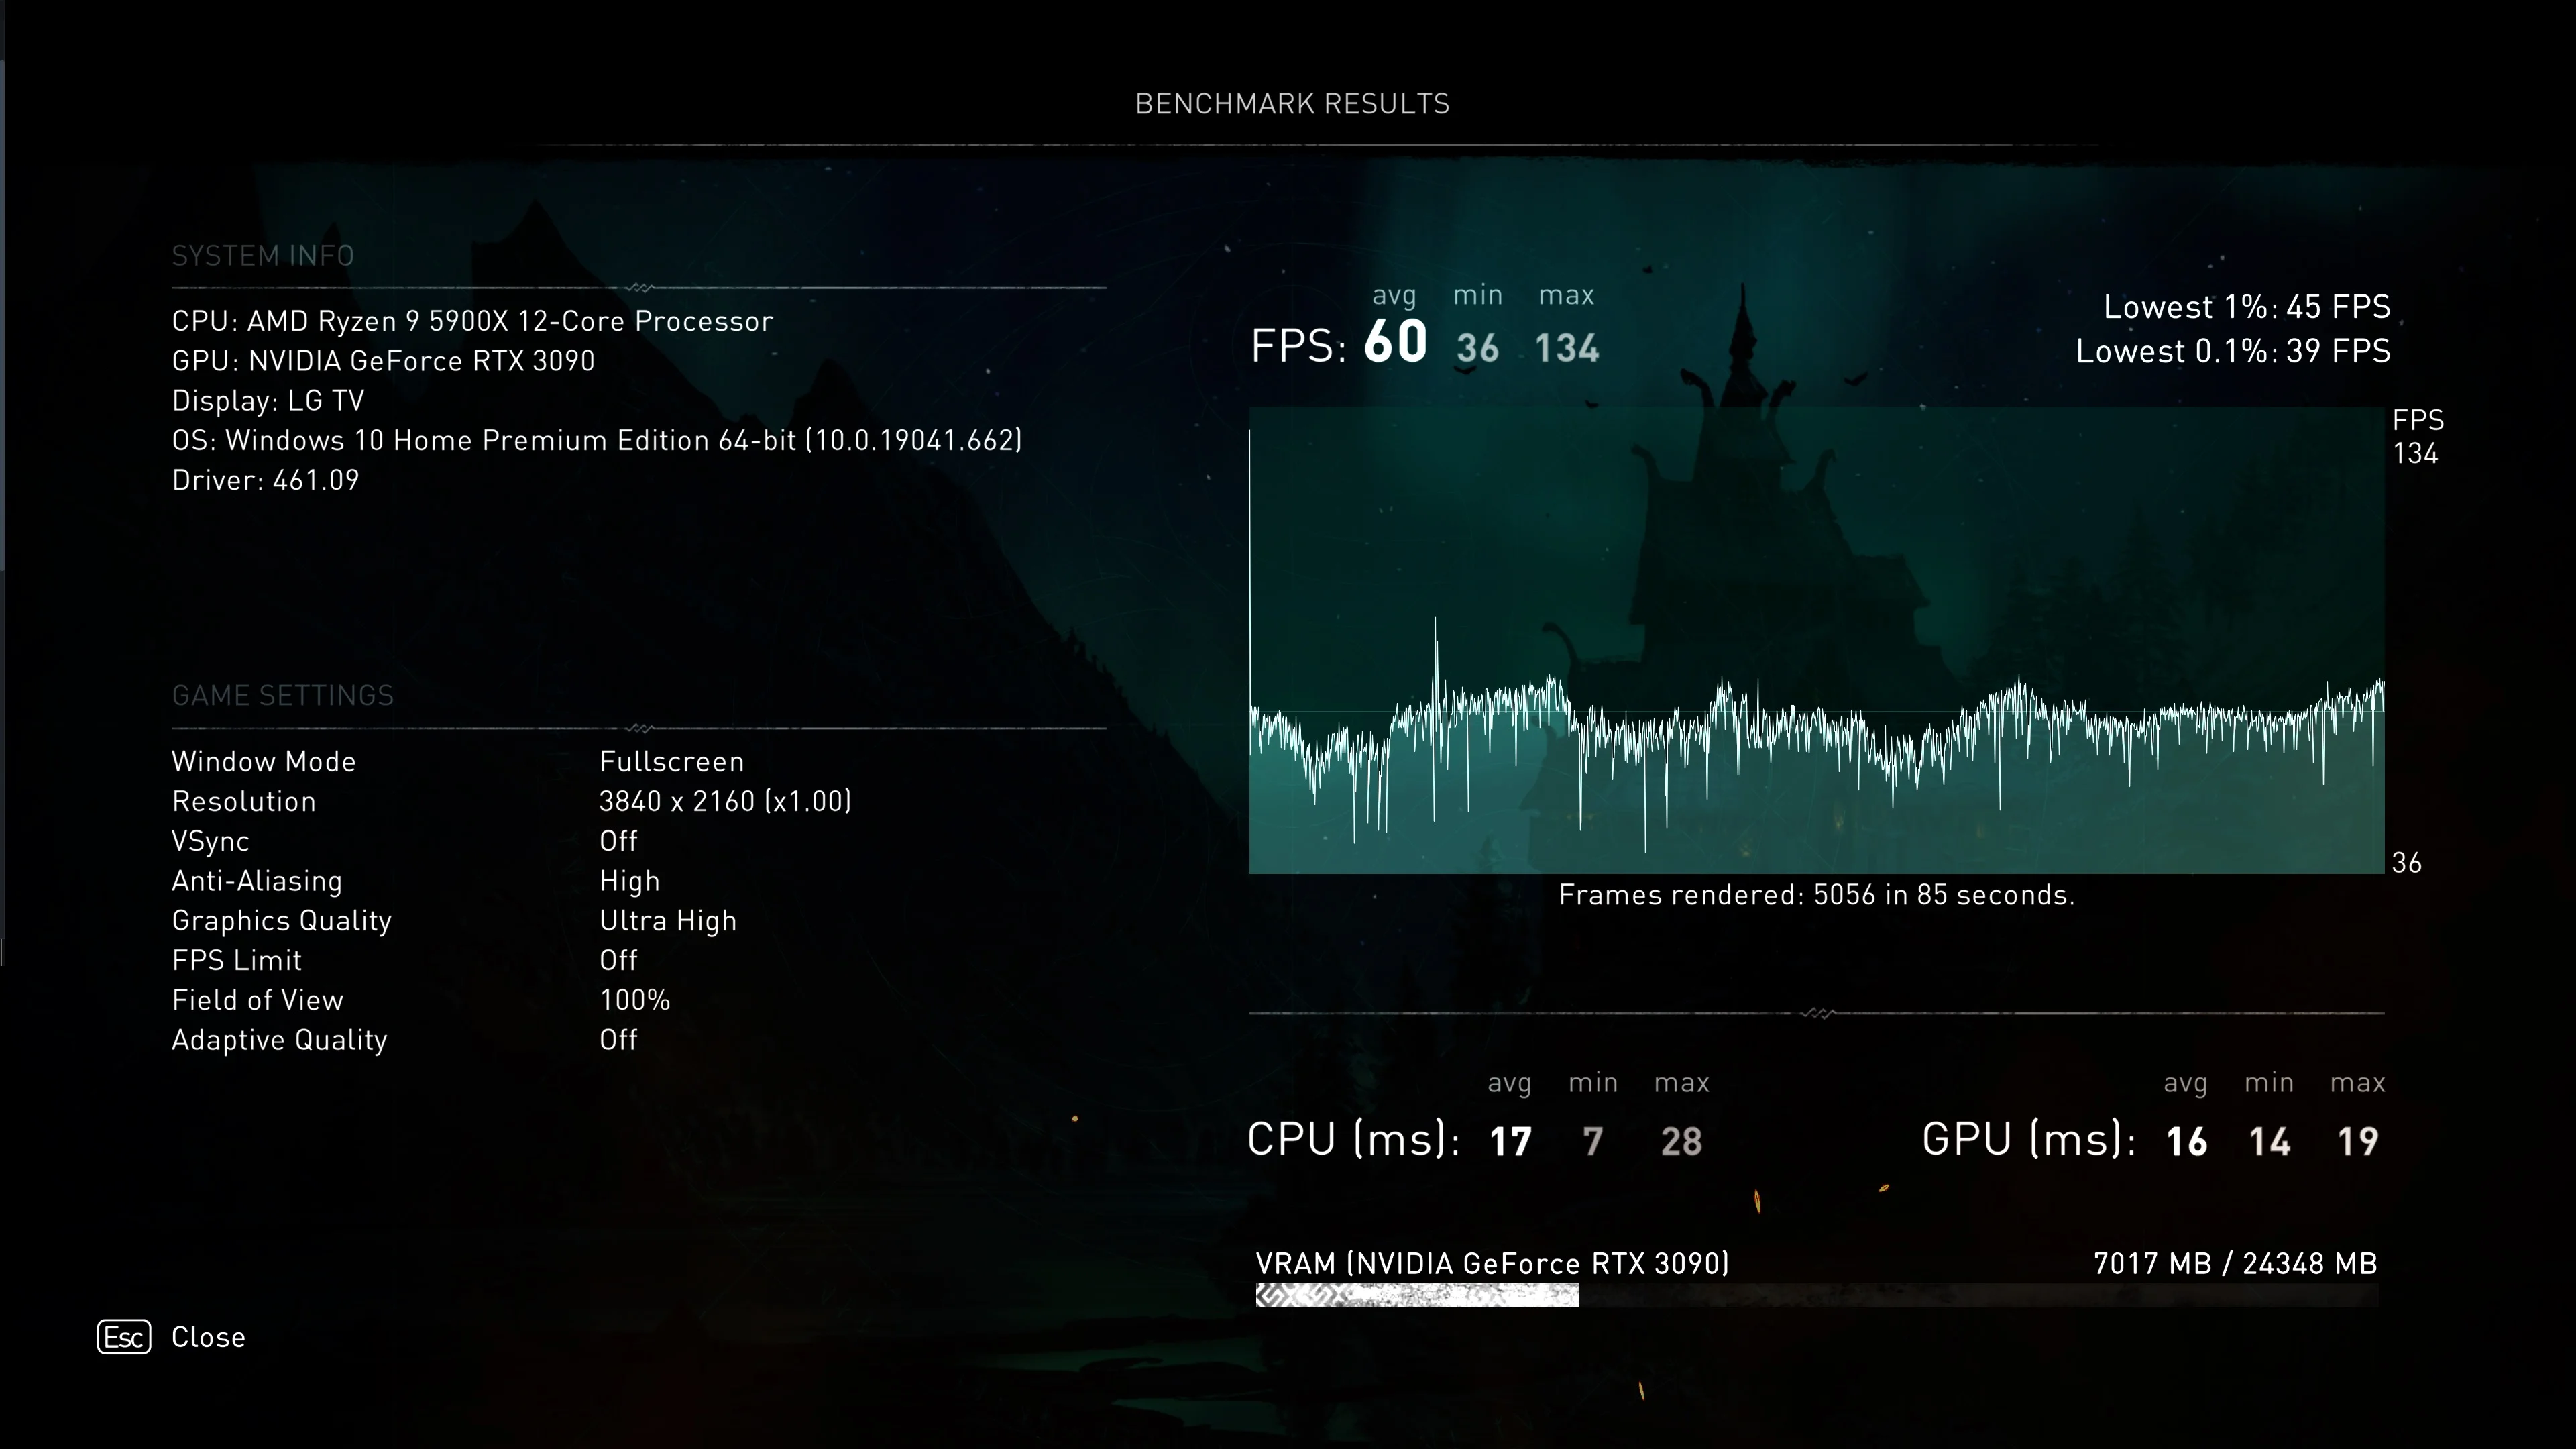This screenshot has width=2576, height=1449.
Task: Click the OS Windows 10 Home line
Action: click(x=597, y=441)
